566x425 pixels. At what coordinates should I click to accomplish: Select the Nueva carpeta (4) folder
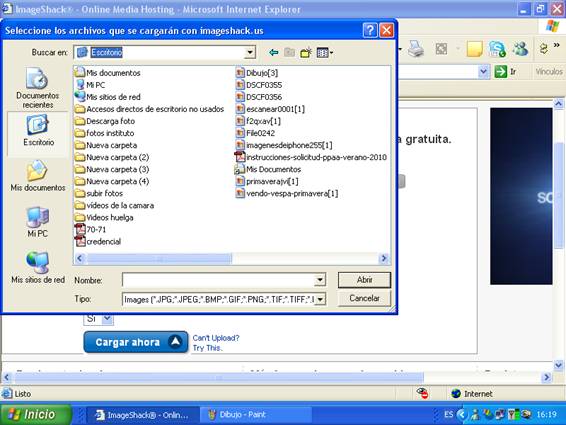(x=112, y=181)
